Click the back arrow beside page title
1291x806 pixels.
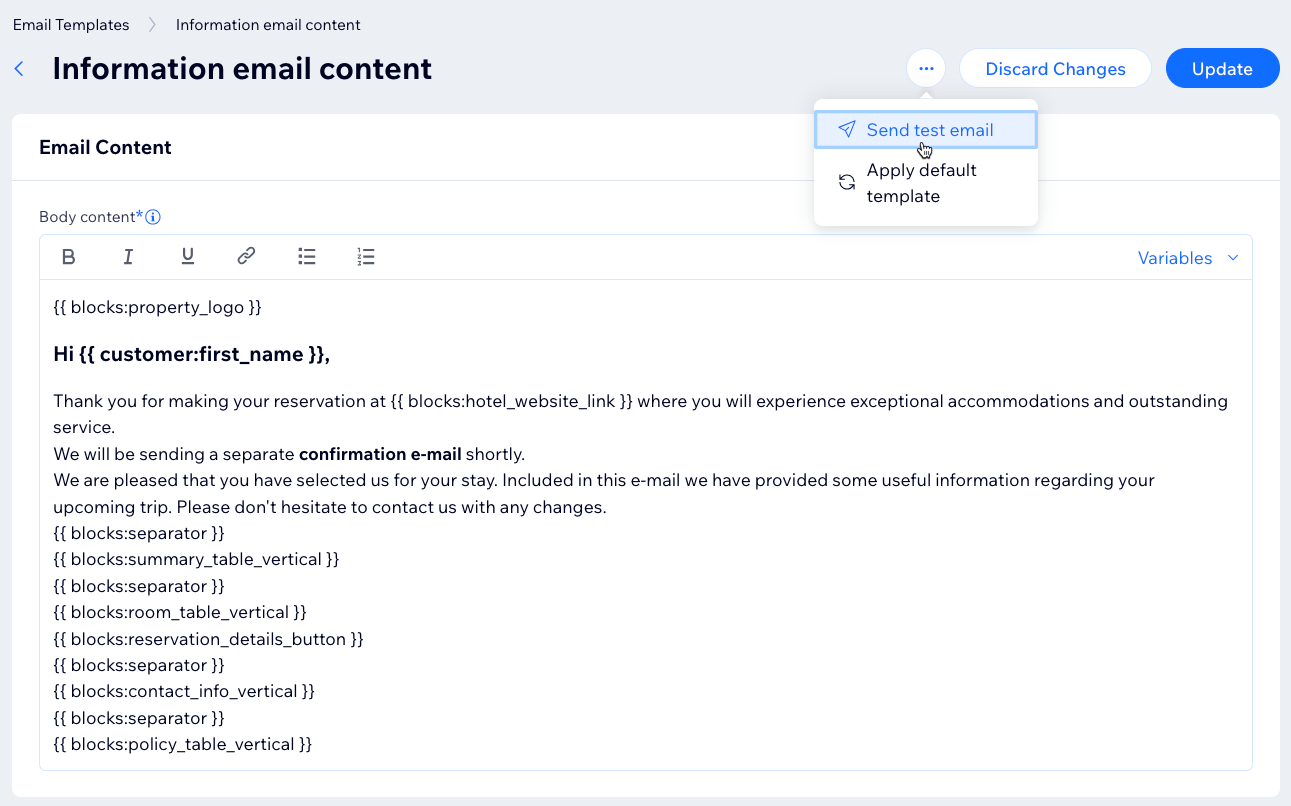19,69
